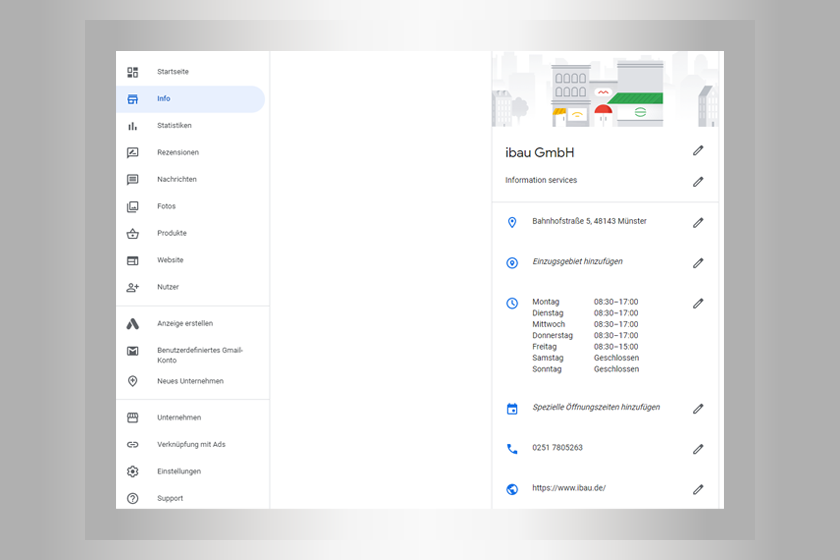Click the address Bahnhofstraße 5, 48143 Münster

pos(589,221)
